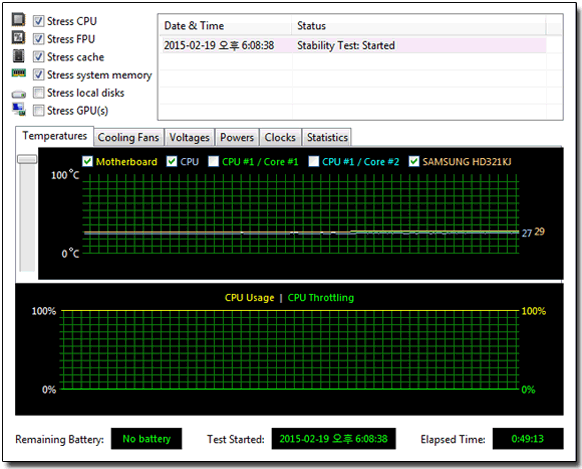Screen dimensions: 582x469
Task: Show the CPU #1 / Core #1 temperature line
Action: coord(213,161)
